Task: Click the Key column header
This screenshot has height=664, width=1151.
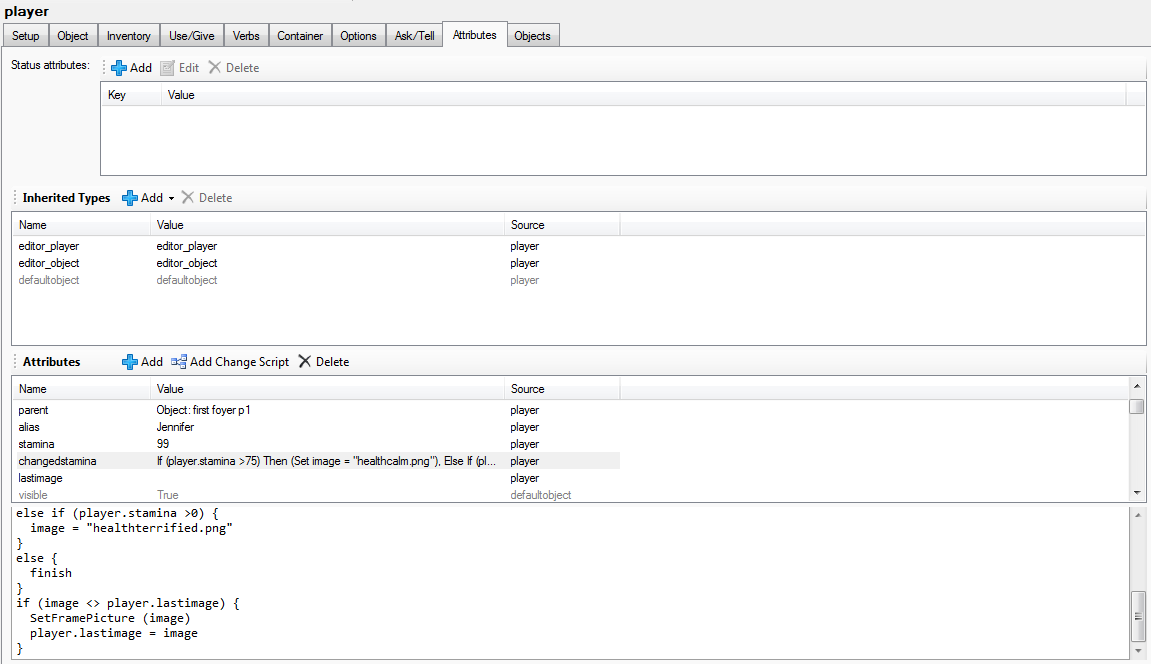Action: tap(117, 95)
